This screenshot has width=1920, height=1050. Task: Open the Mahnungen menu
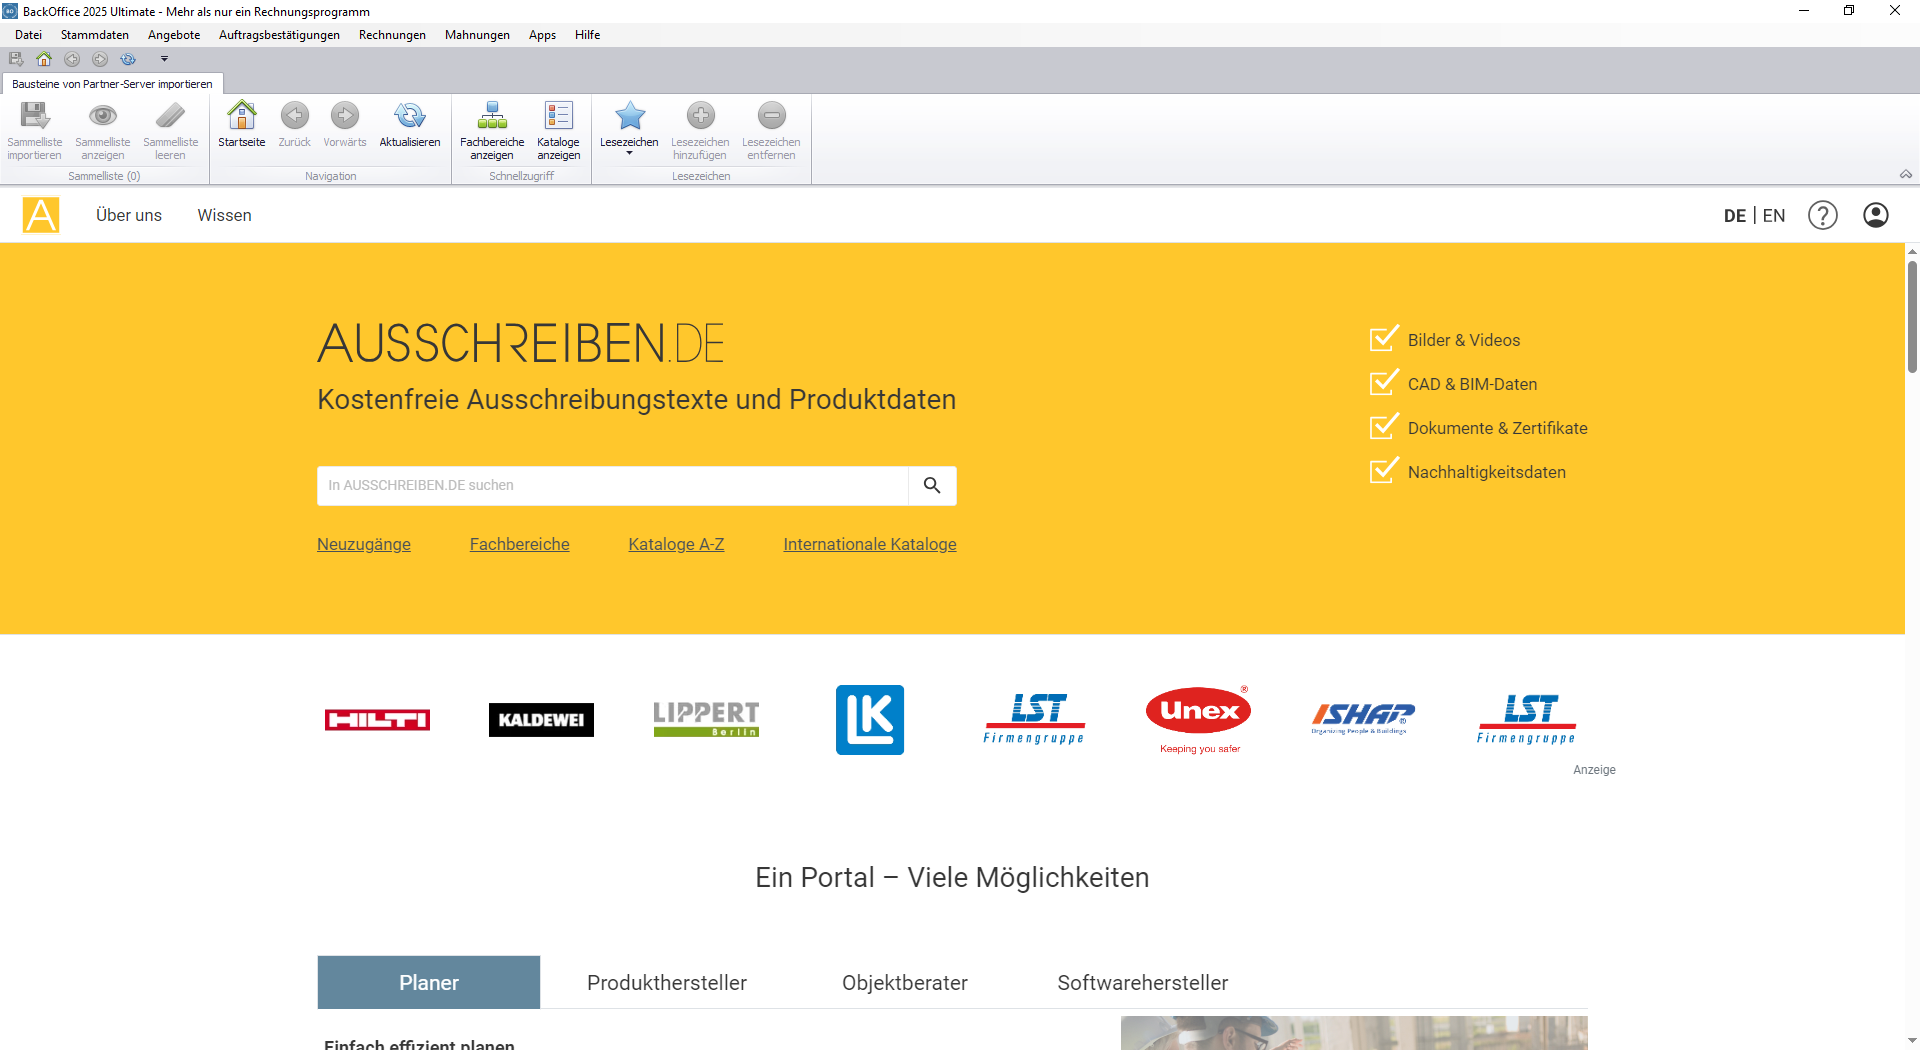point(477,35)
